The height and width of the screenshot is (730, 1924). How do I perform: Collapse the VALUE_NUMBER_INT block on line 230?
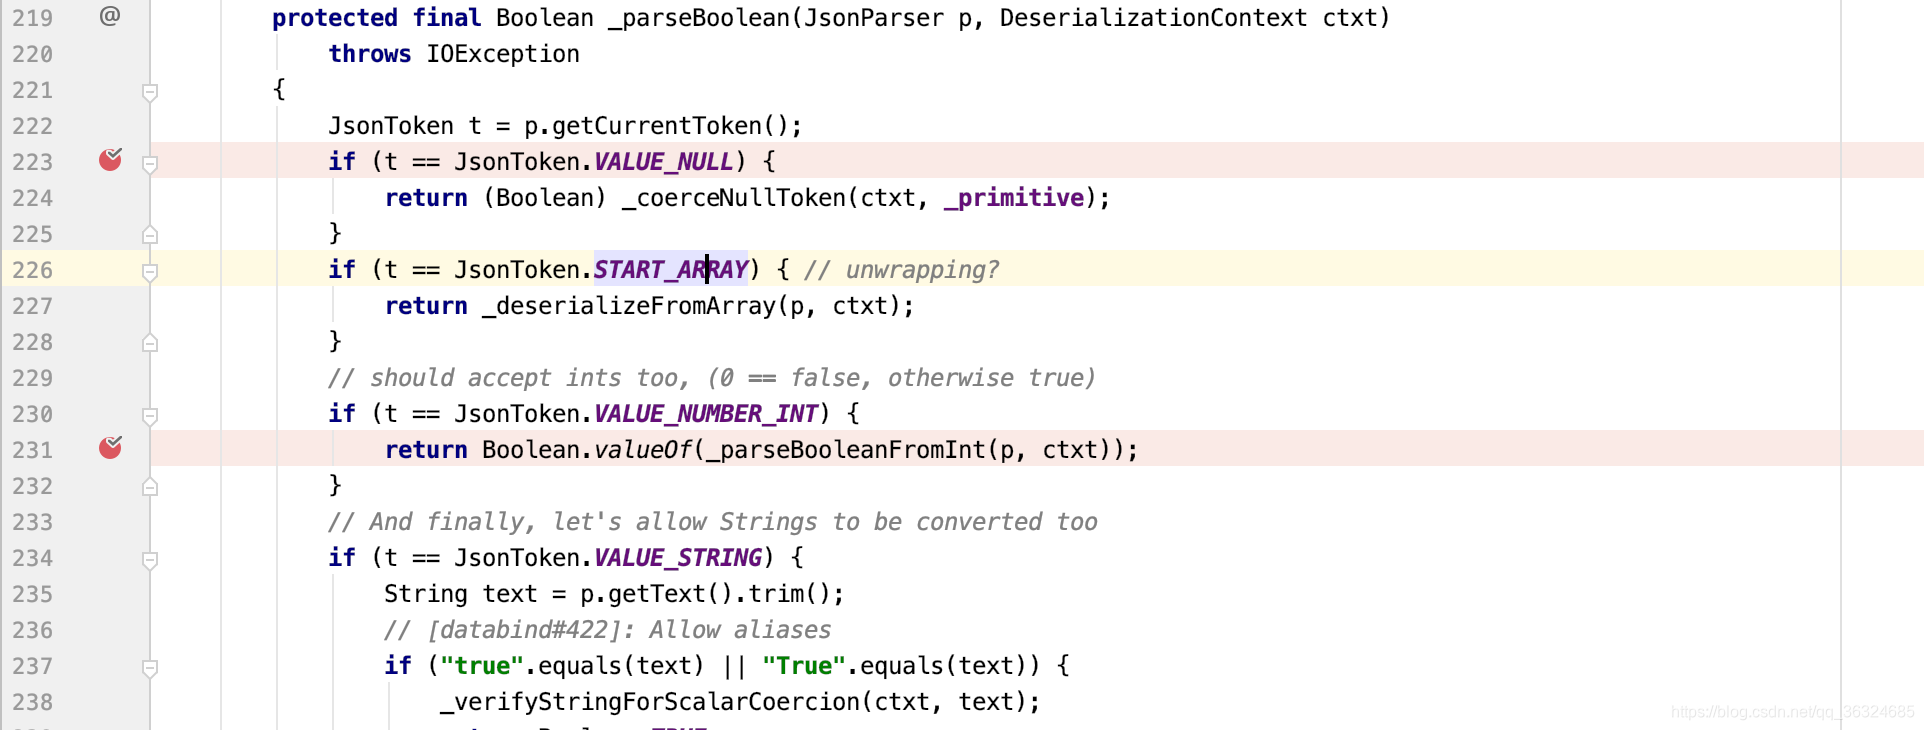coord(150,416)
